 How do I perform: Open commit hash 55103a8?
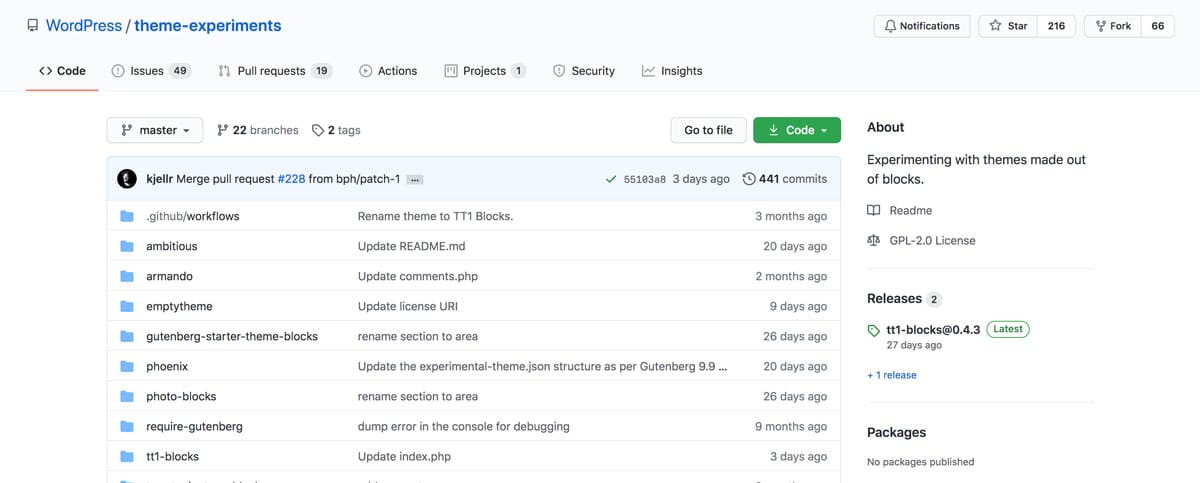(x=645, y=179)
